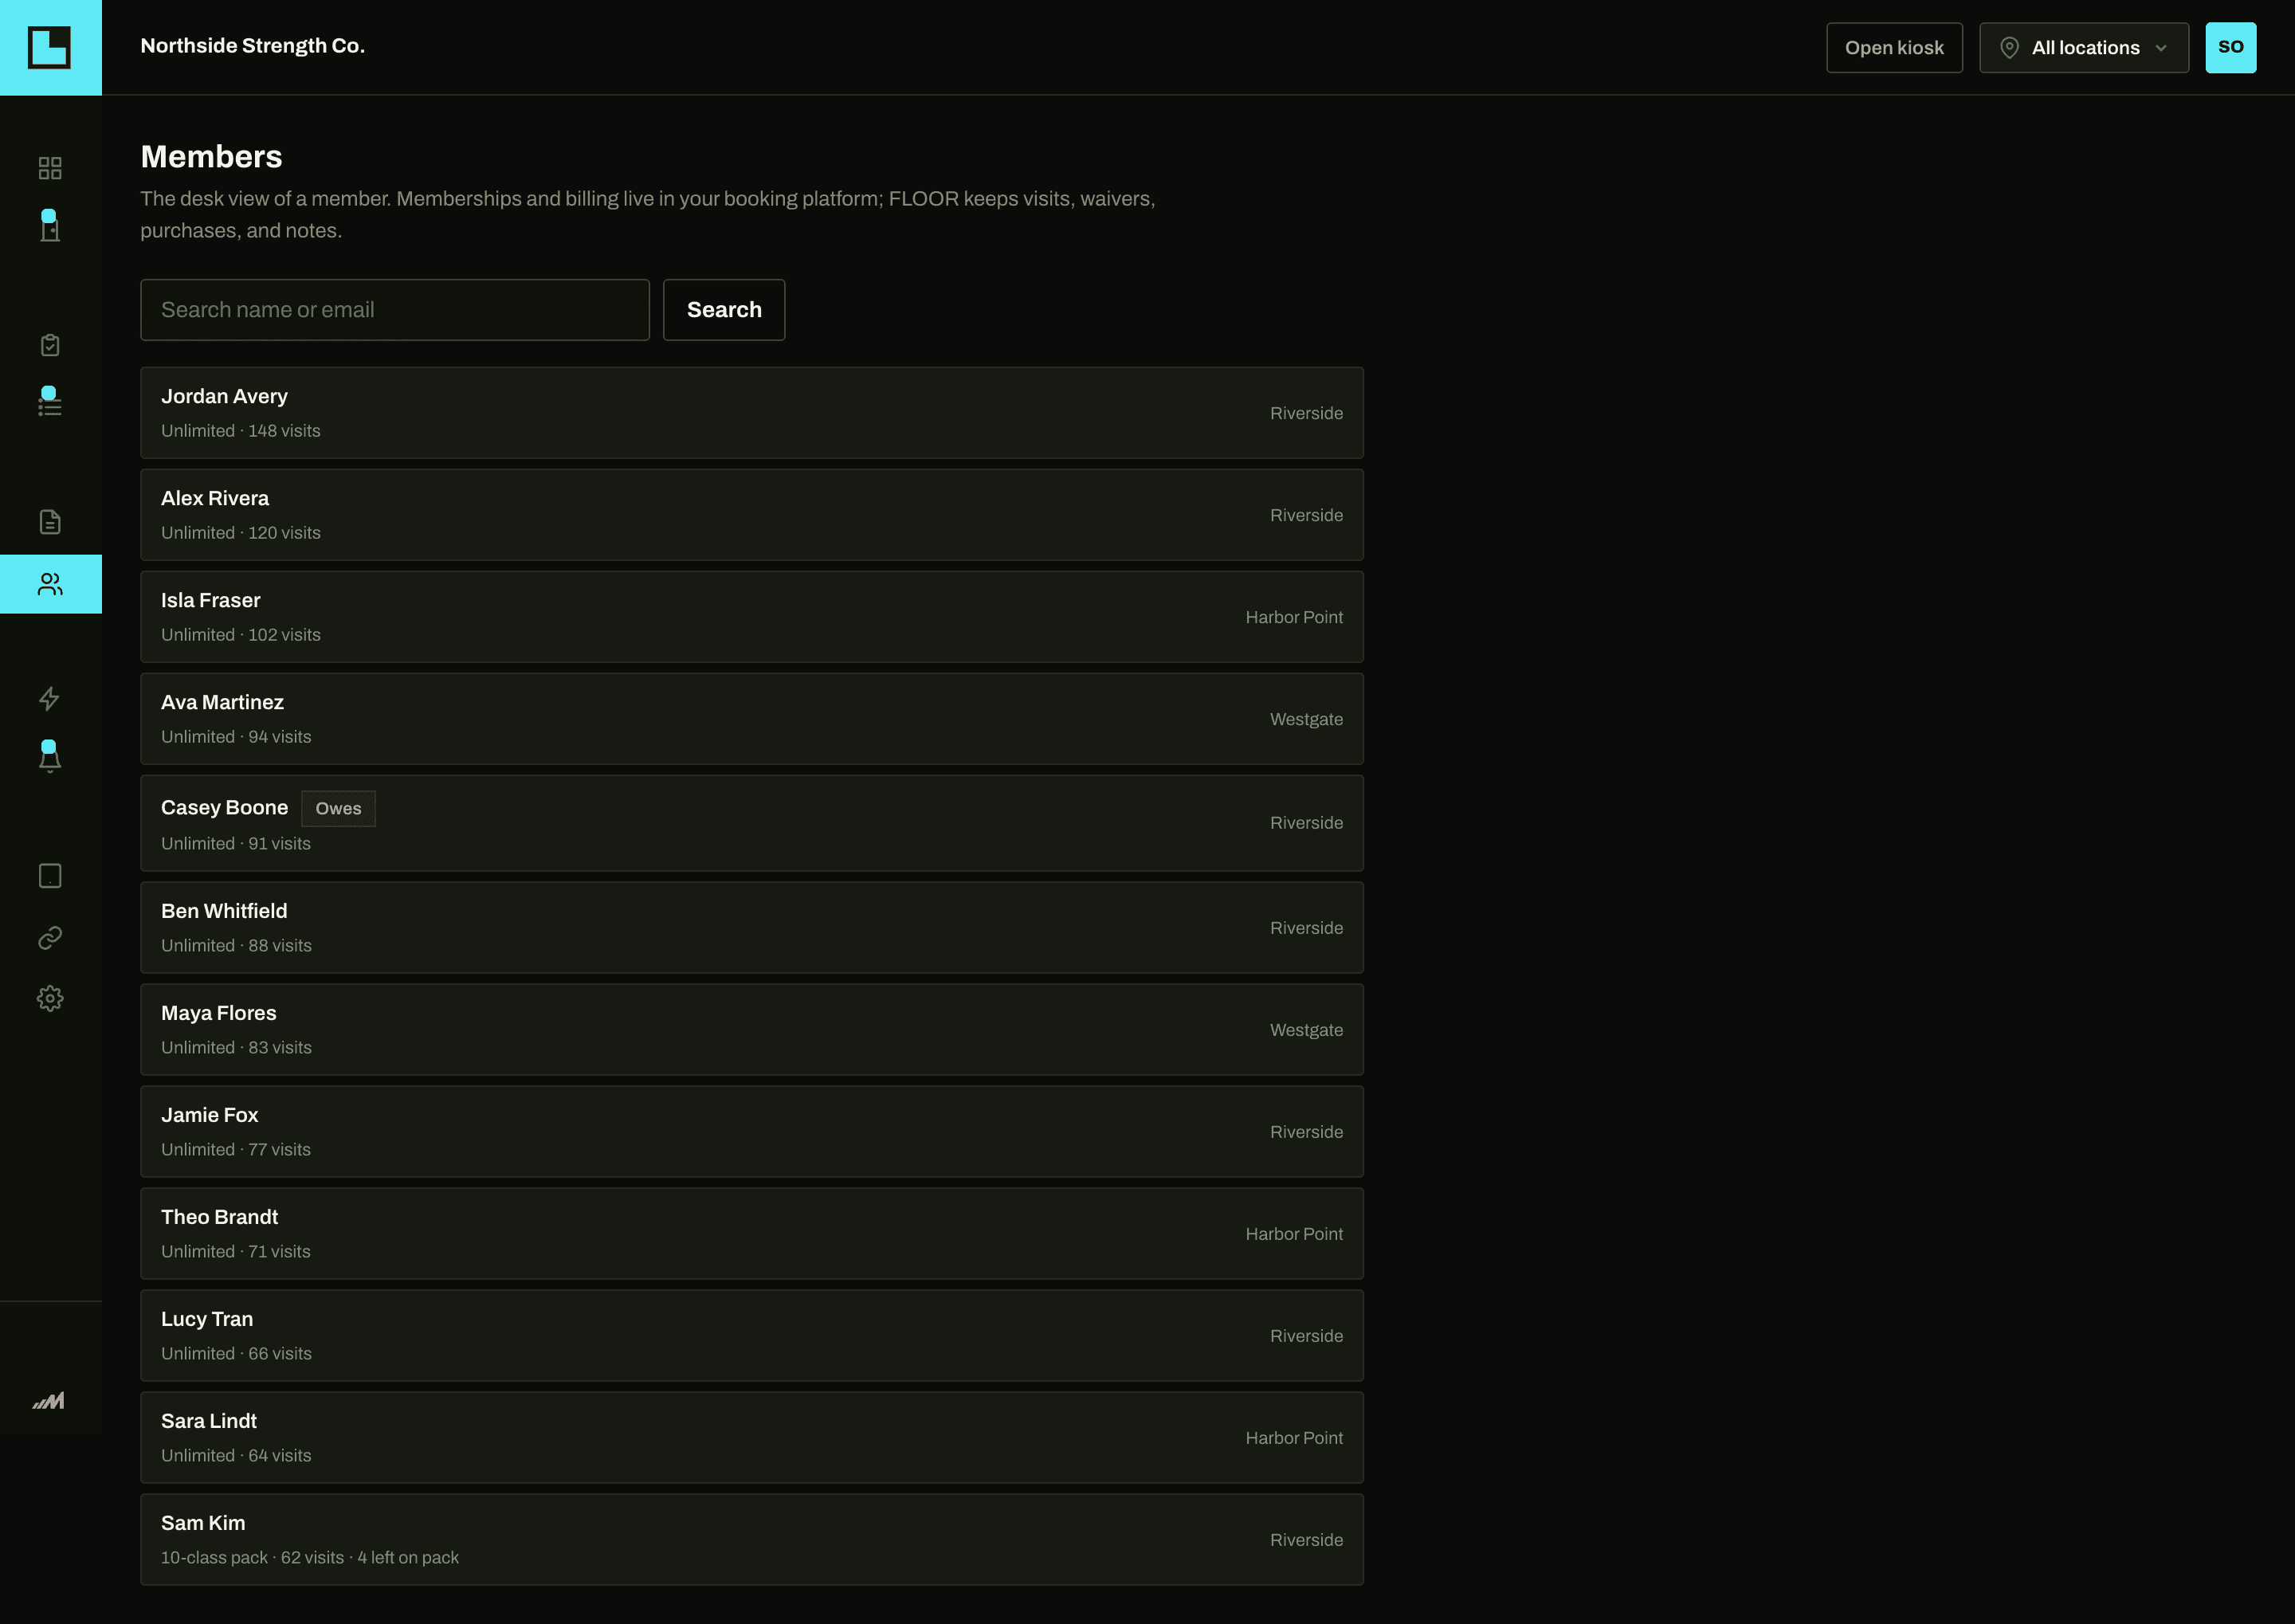Open the lightning bolt icon in sidebar
The image size is (2295, 1624).
click(x=50, y=699)
